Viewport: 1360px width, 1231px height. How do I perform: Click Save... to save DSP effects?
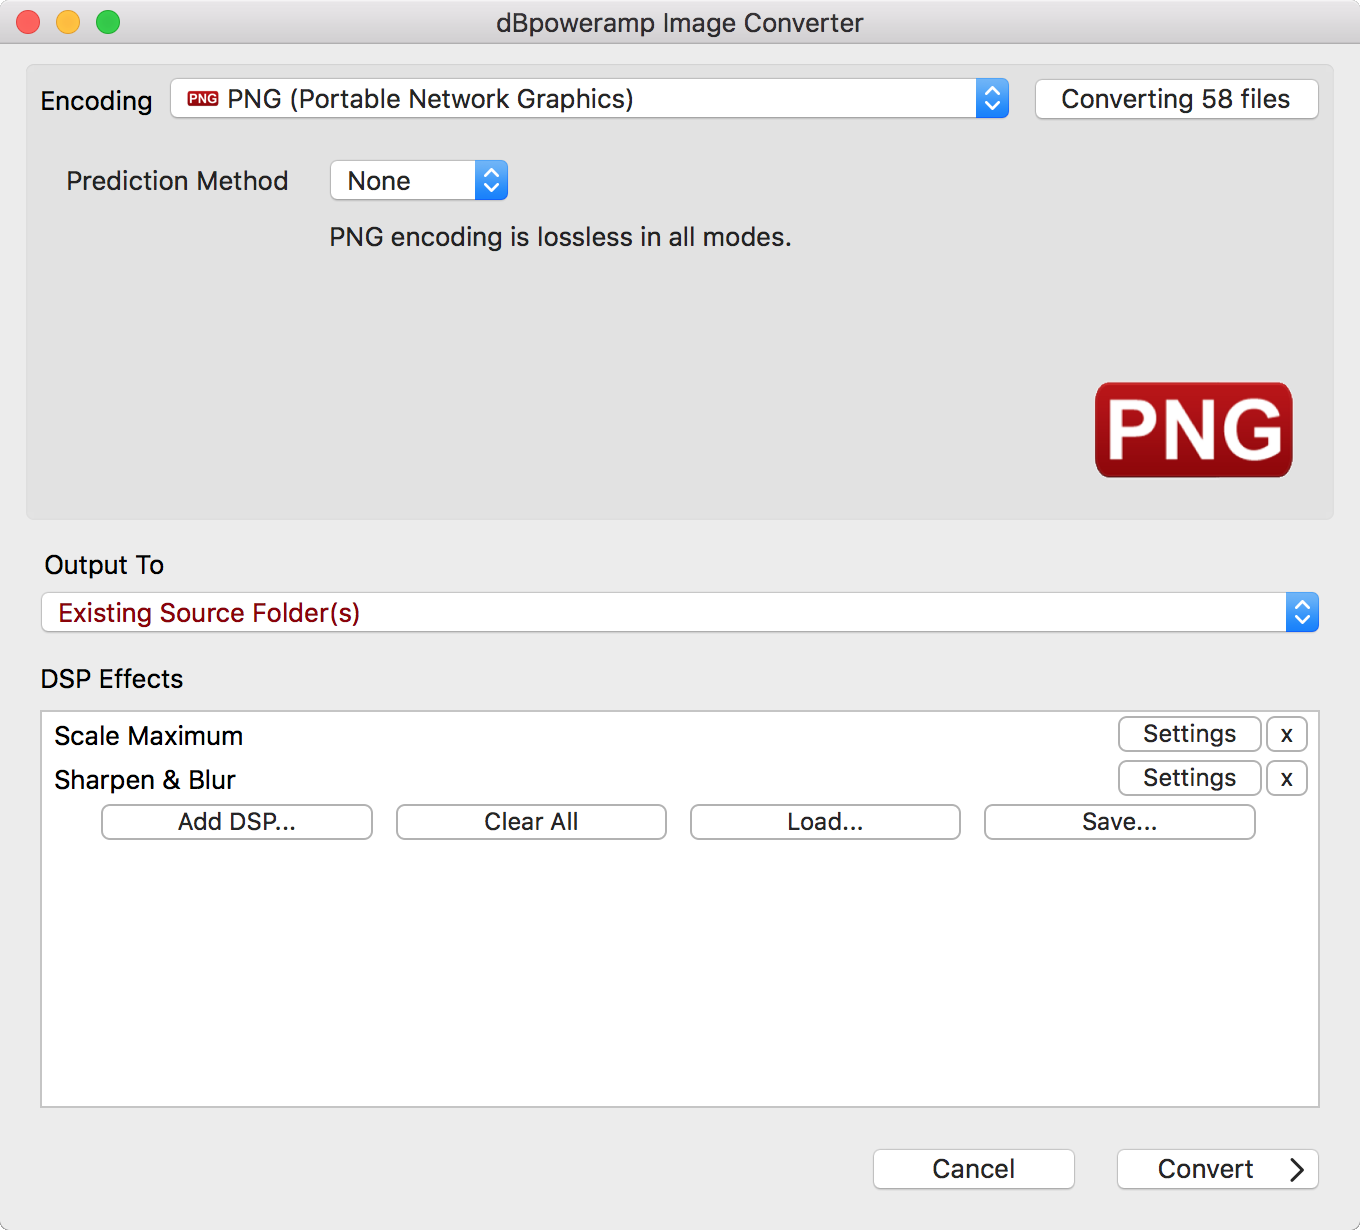pyautogui.click(x=1119, y=822)
